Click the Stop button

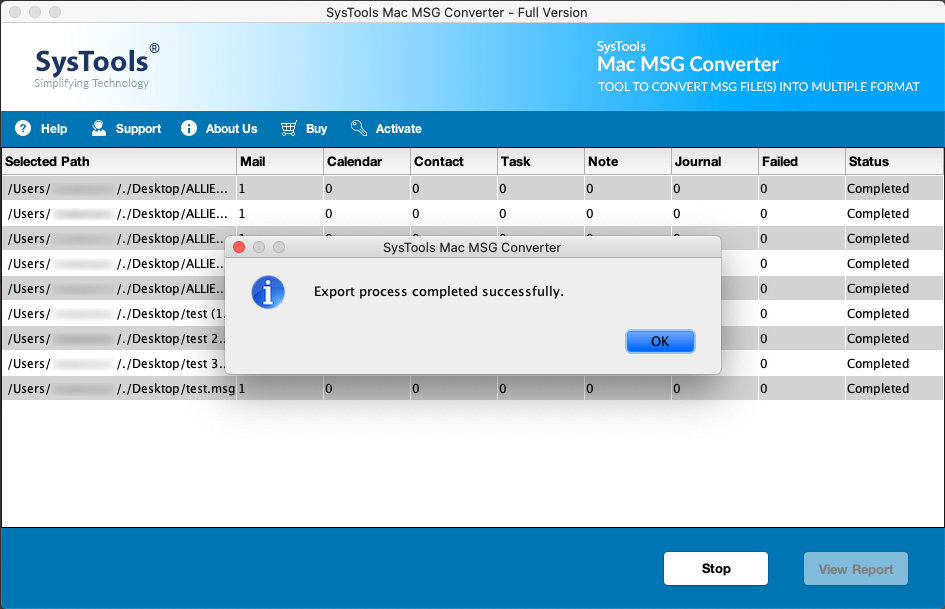pyautogui.click(x=716, y=569)
